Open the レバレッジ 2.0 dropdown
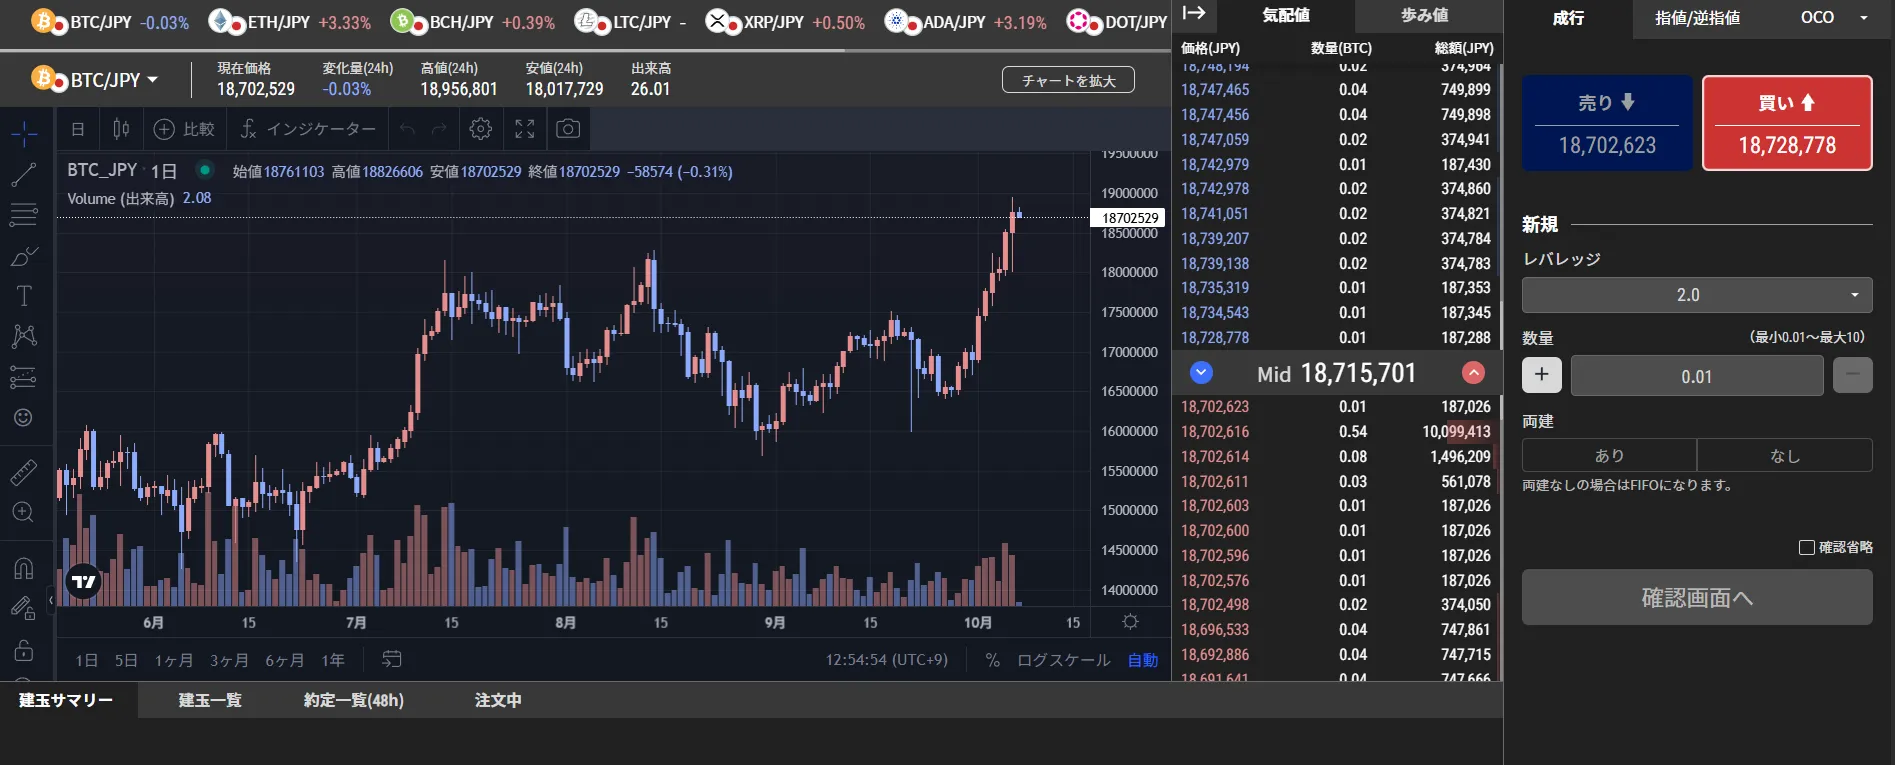Viewport: 1895px width, 765px height. (1696, 295)
